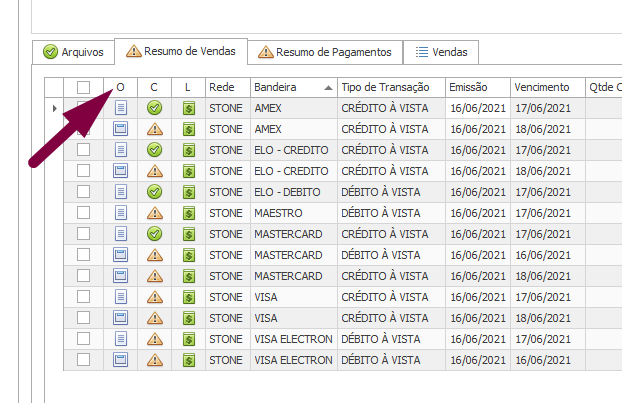Toggle the select-all checkbox in the grid header
622x403 pixels.
tap(84, 87)
